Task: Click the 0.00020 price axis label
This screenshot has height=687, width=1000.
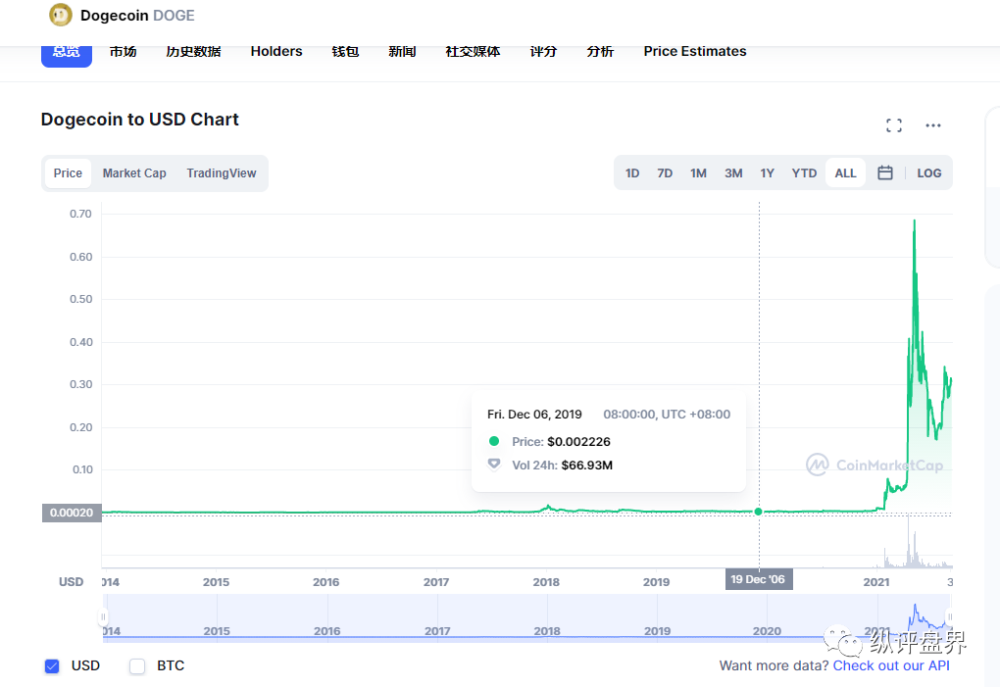Action: point(71,513)
